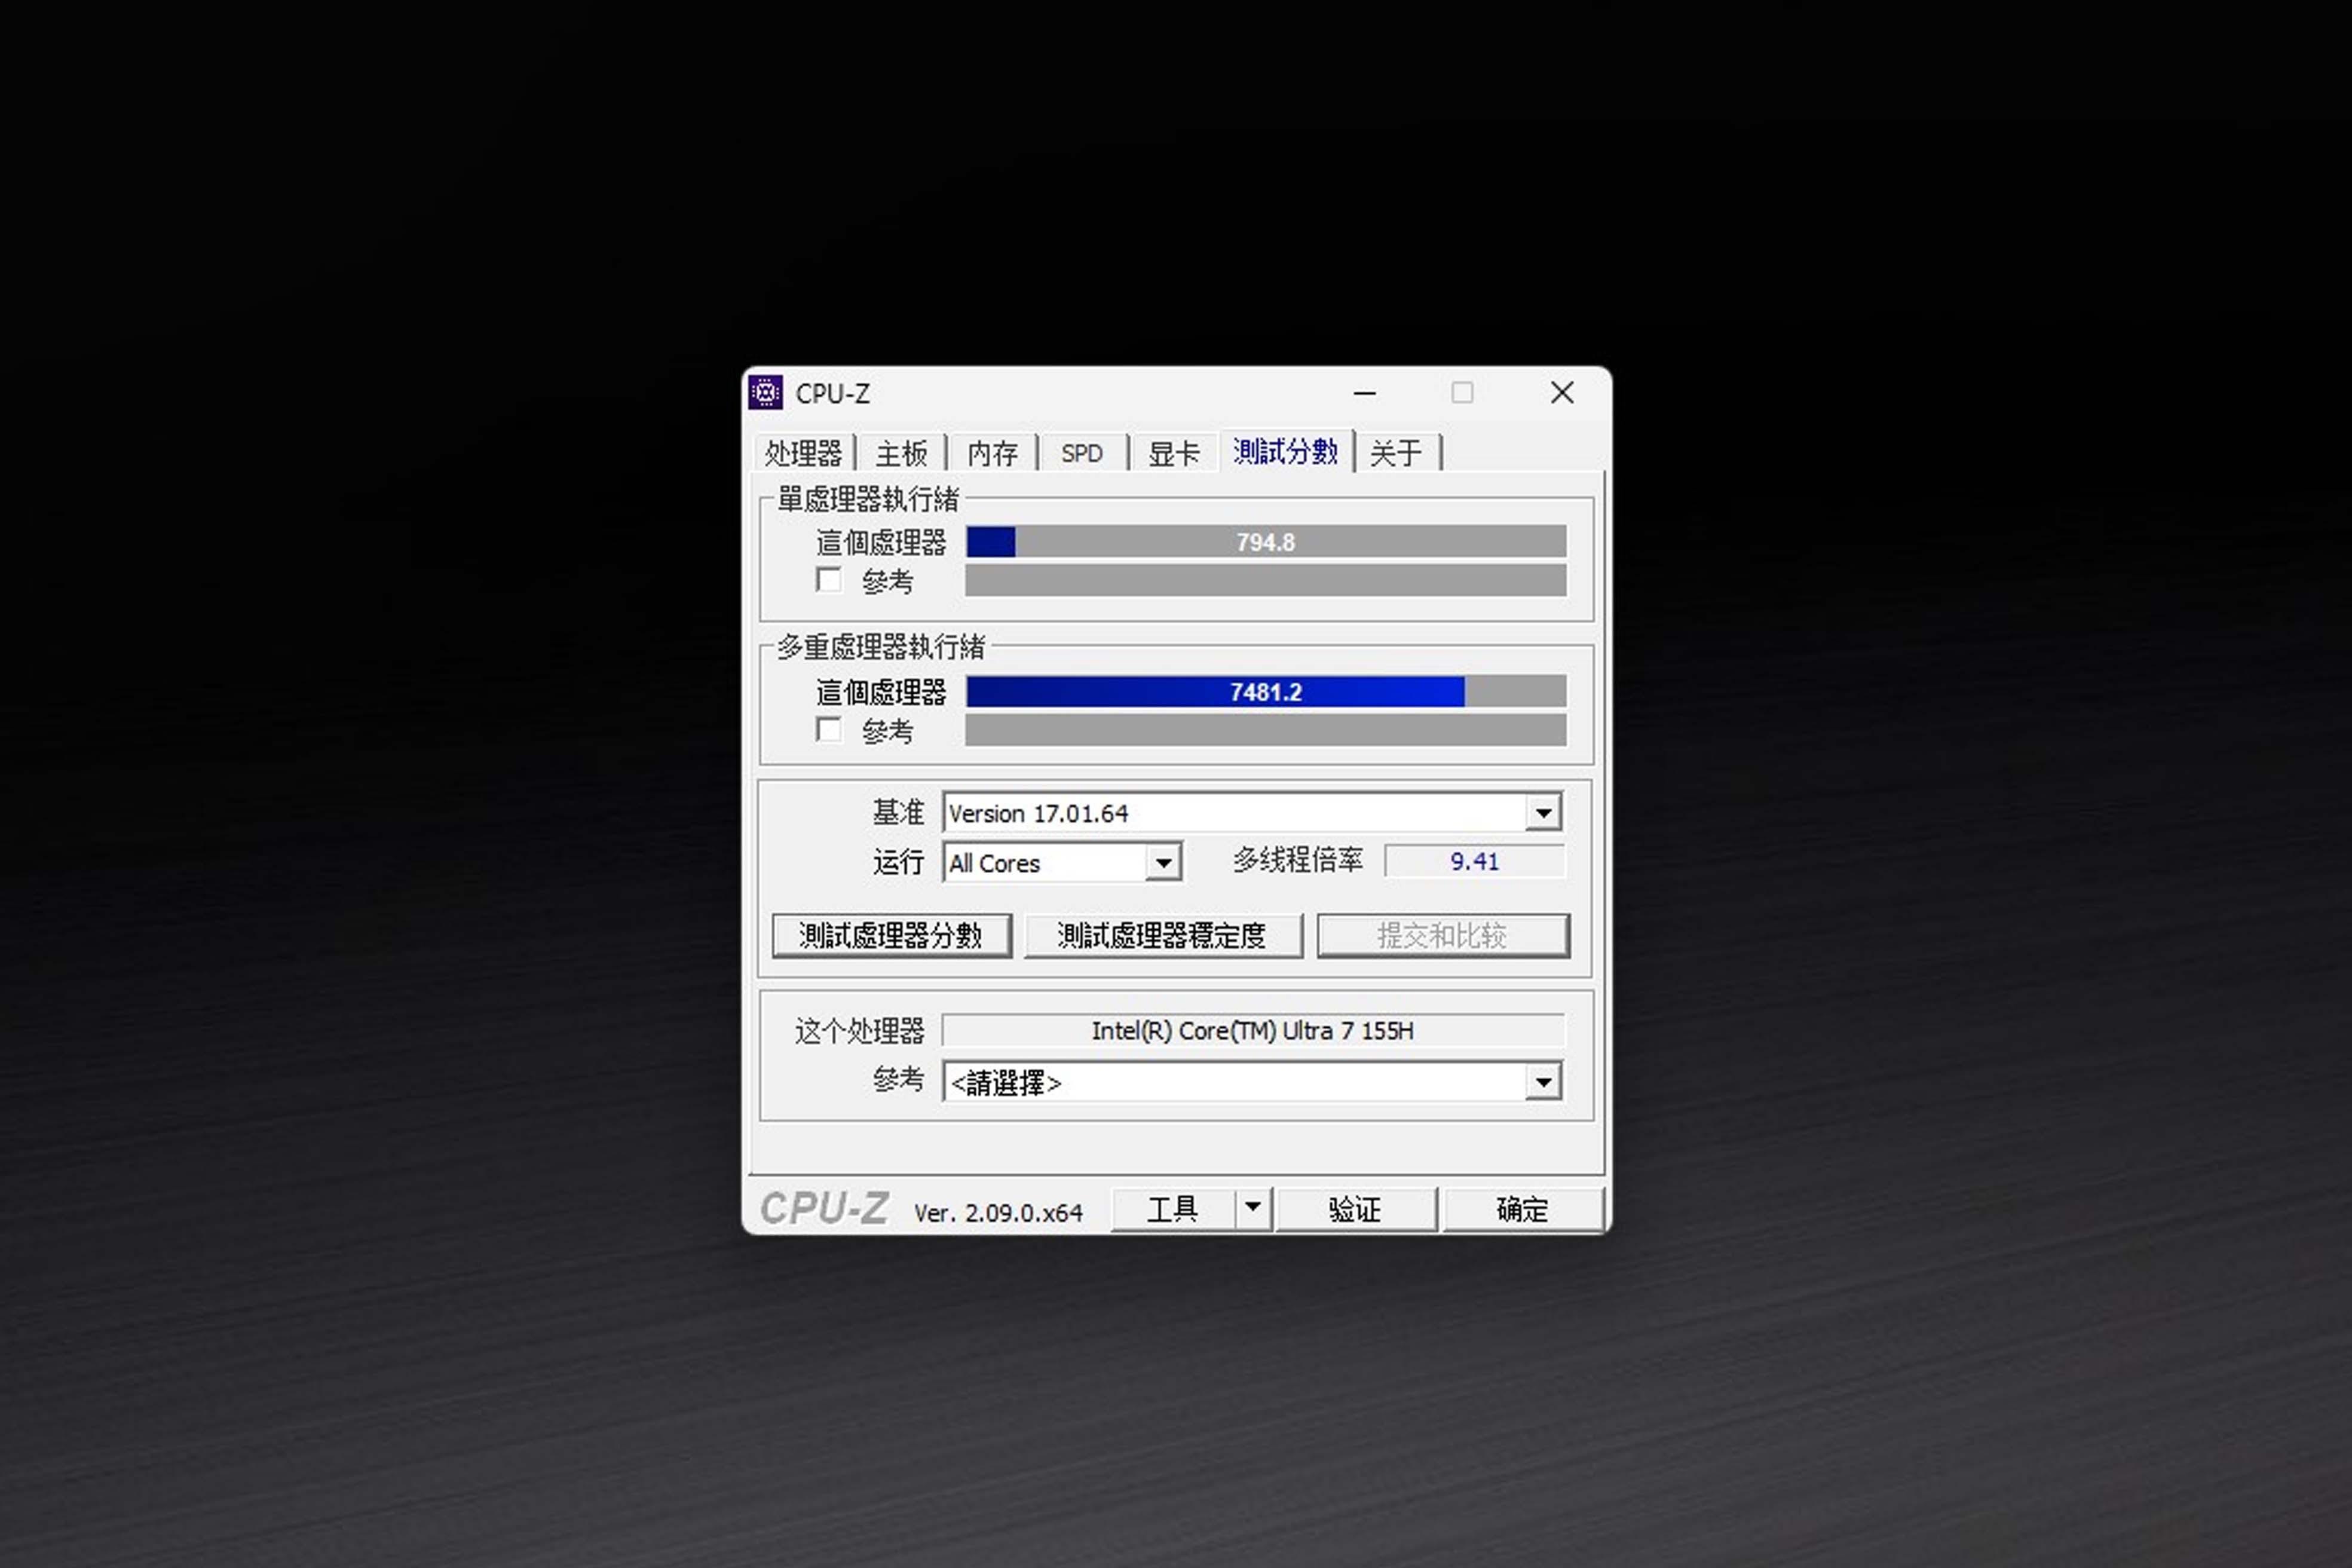Click the CPU-Z app icon in title bar

[x=765, y=393]
